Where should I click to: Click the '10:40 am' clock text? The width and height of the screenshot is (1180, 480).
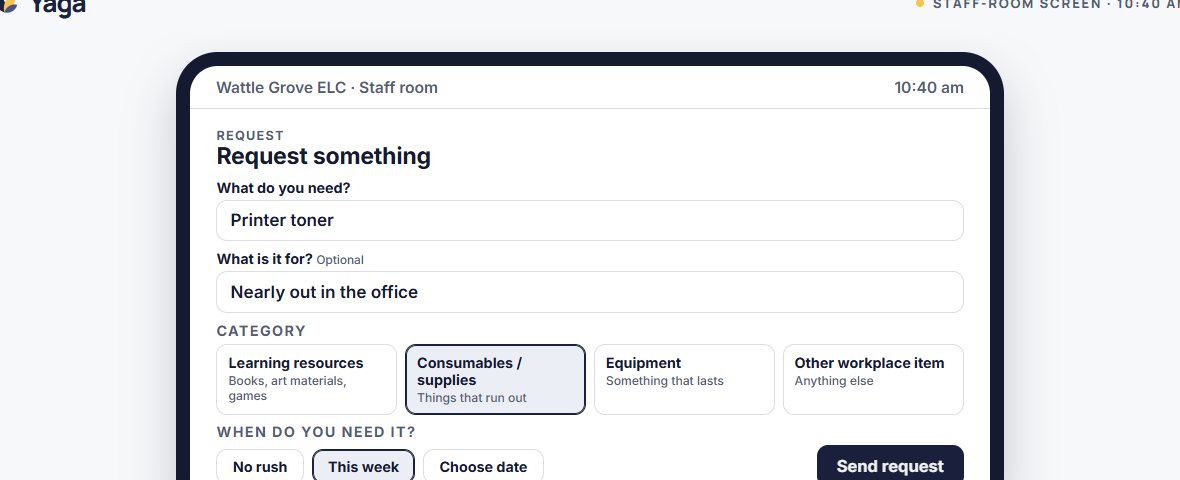929,87
